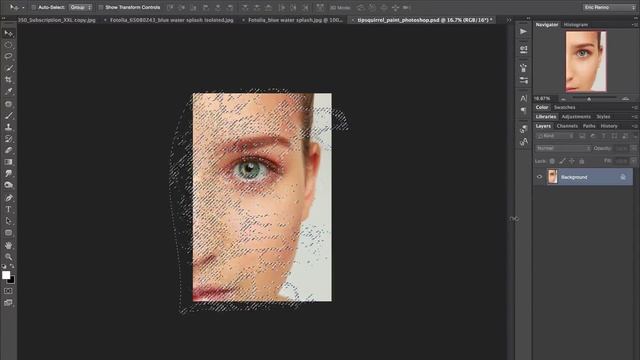This screenshot has height=360, width=640.
Task: Toggle the Auto-Select checkbox
Action: click(x=34, y=7)
